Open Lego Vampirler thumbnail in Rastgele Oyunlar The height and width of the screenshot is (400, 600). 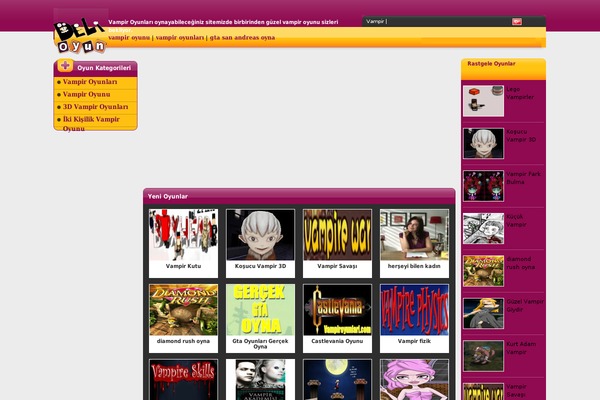click(x=483, y=101)
